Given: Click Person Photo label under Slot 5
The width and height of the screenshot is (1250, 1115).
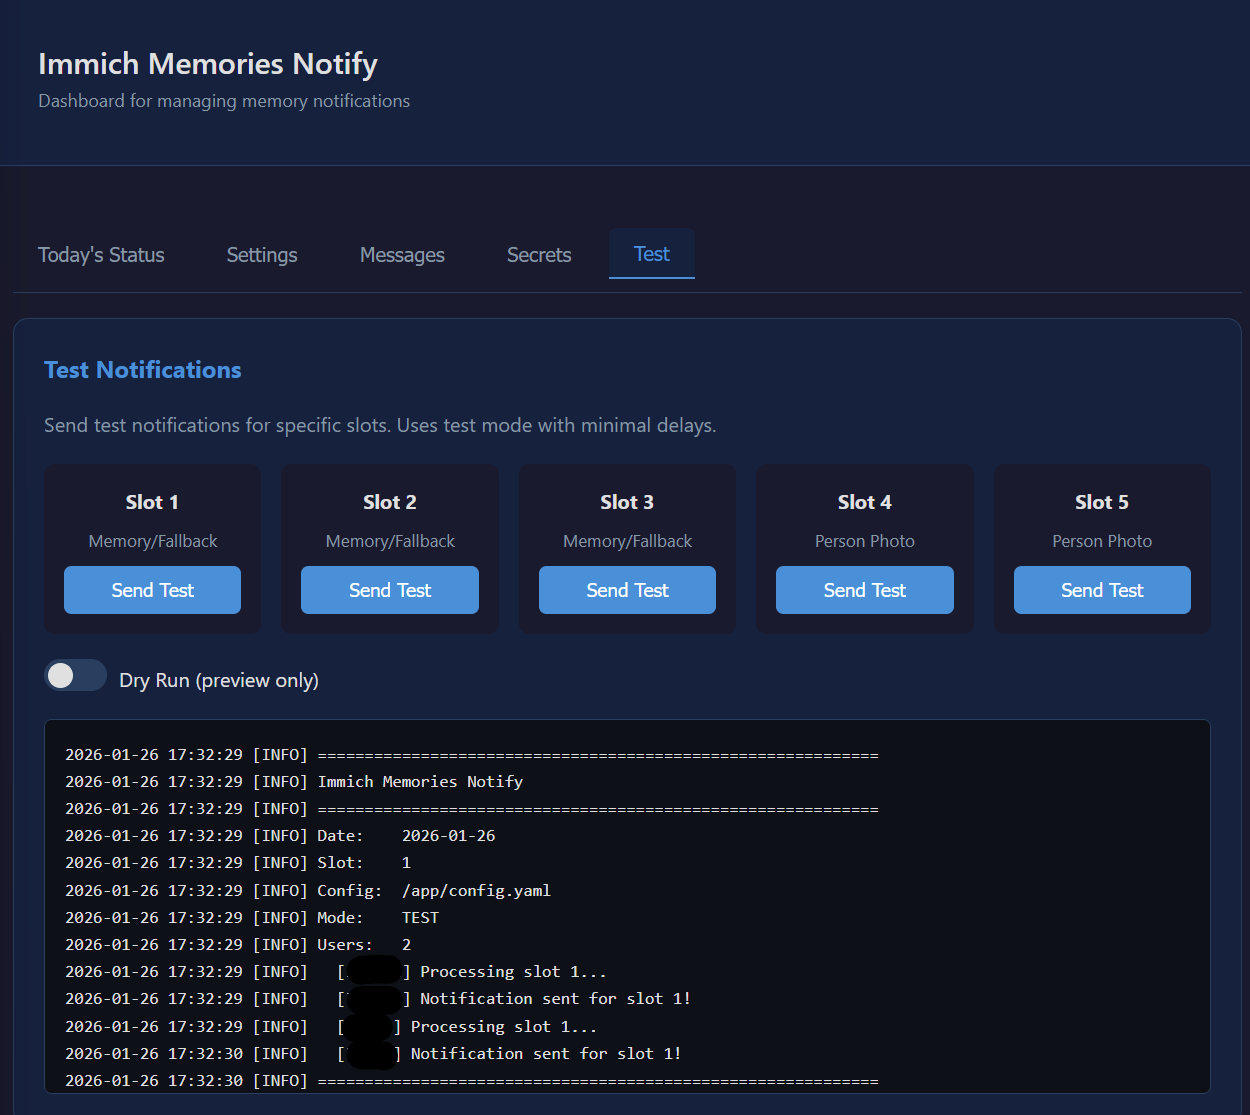Looking at the screenshot, I should (x=1102, y=541).
